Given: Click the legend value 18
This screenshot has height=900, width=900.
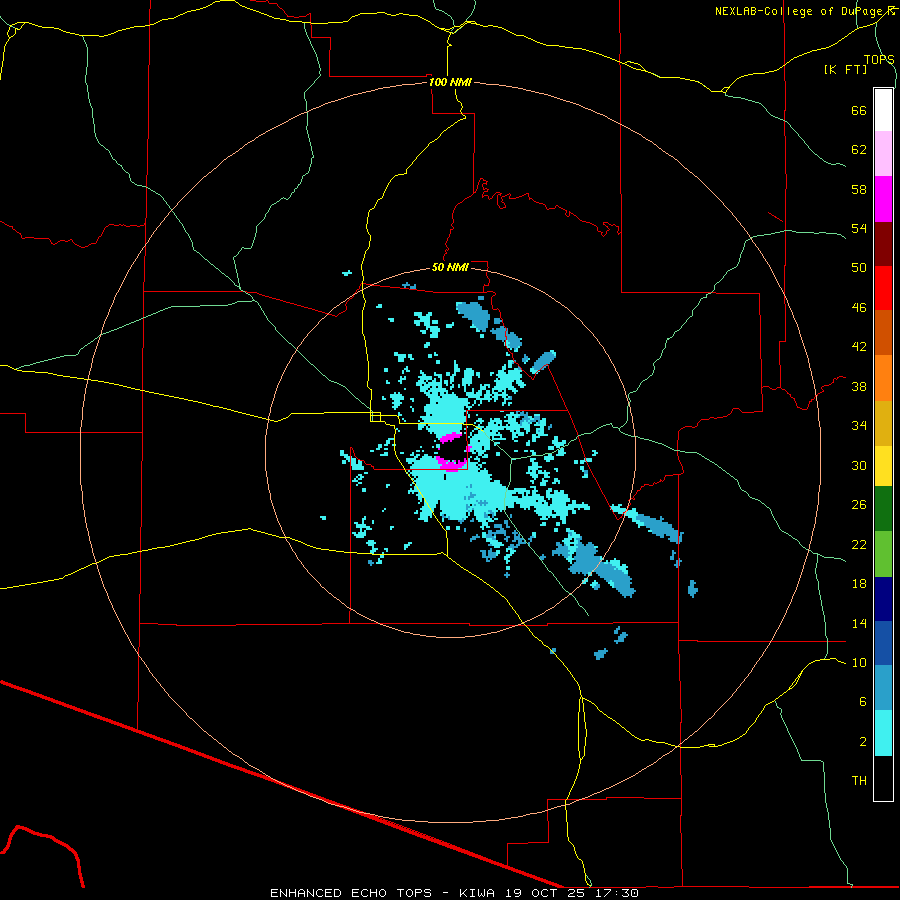Looking at the screenshot, I should 859,584.
